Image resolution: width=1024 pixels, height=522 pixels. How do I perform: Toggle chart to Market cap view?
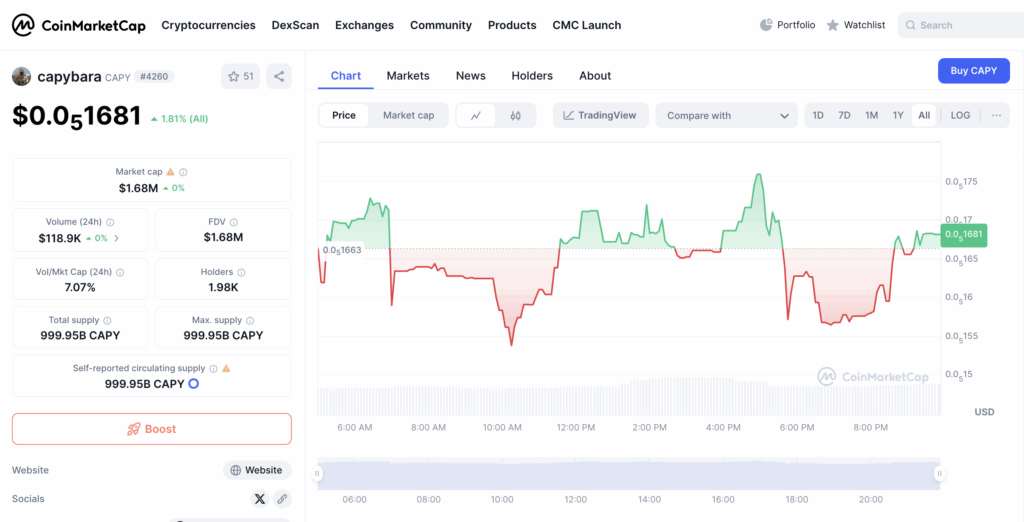pos(408,116)
